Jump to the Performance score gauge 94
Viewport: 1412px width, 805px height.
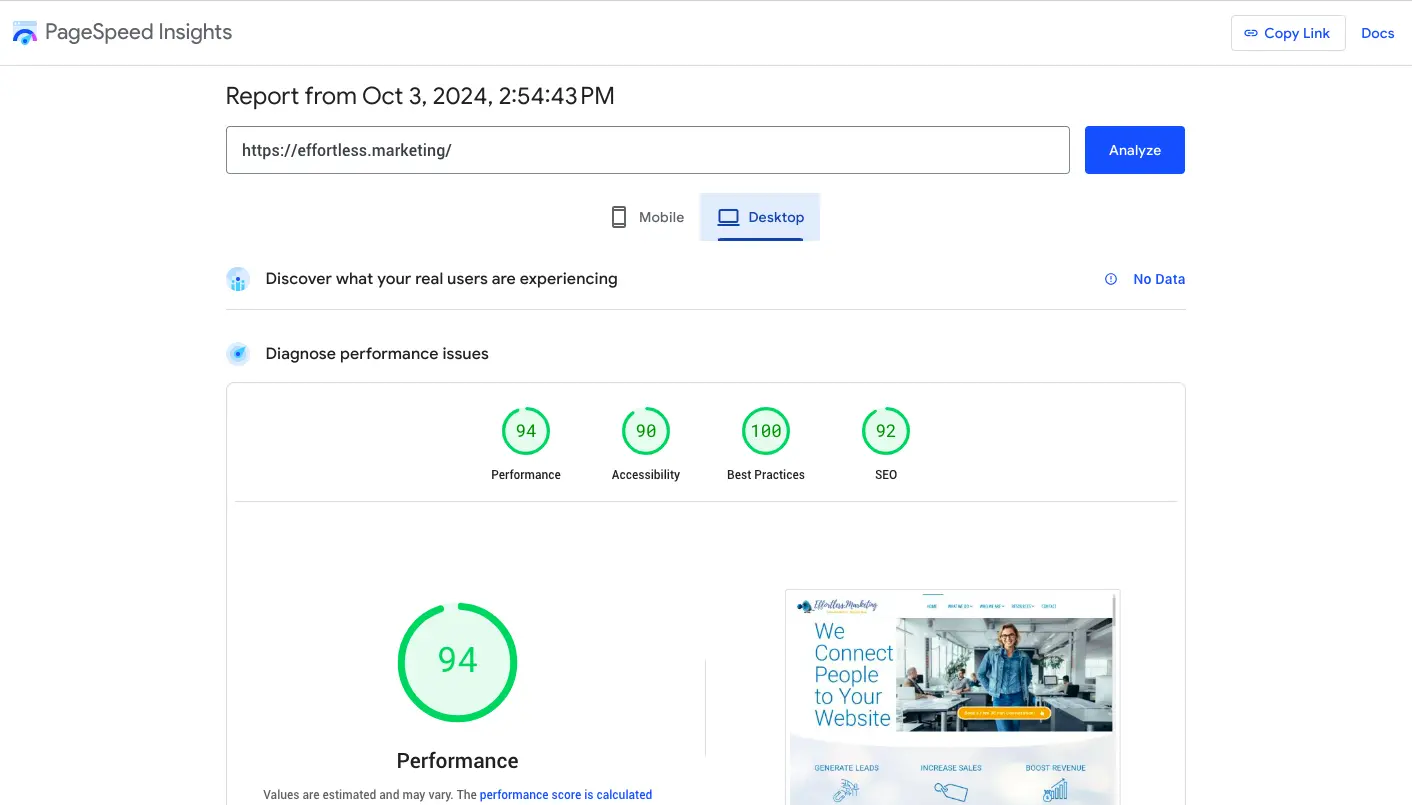(x=526, y=432)
